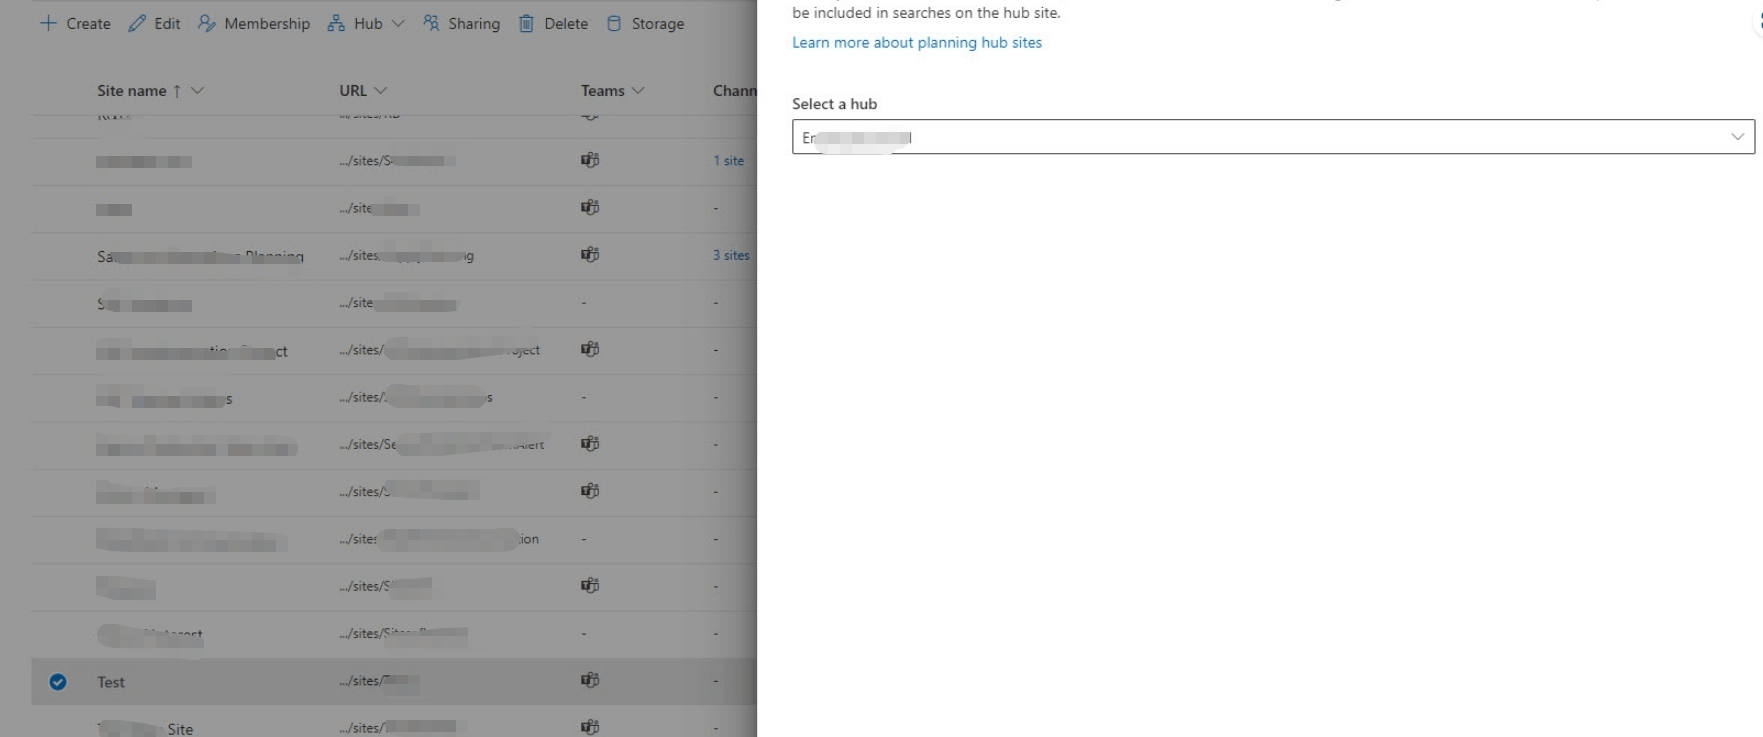Image resolution: width=1763 pixels, height=737 pixels.
Task: Open Membership from the command bar
Action: [x=254, y=23]
